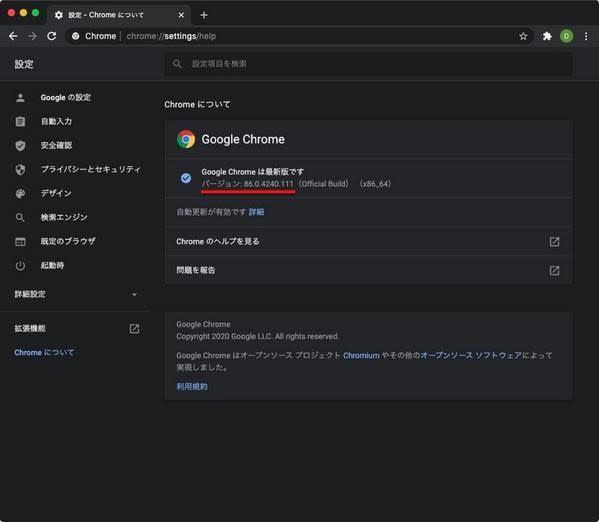This screenshot has height=522, width=599.
Task: Click the person icon beside Google の設定
Action: (20, 98)
